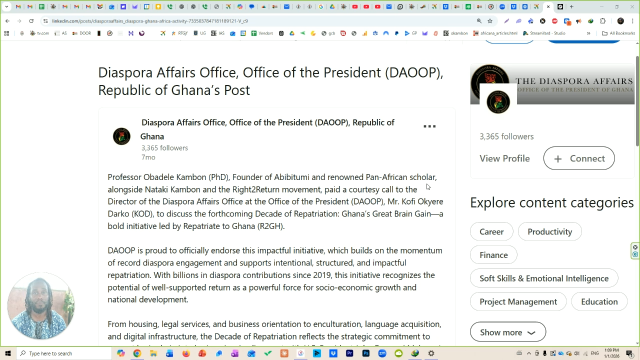The width and height of the screenshot is (640, 360).
Task: Go back using the browser back arrow
Action: coord(7,21)
